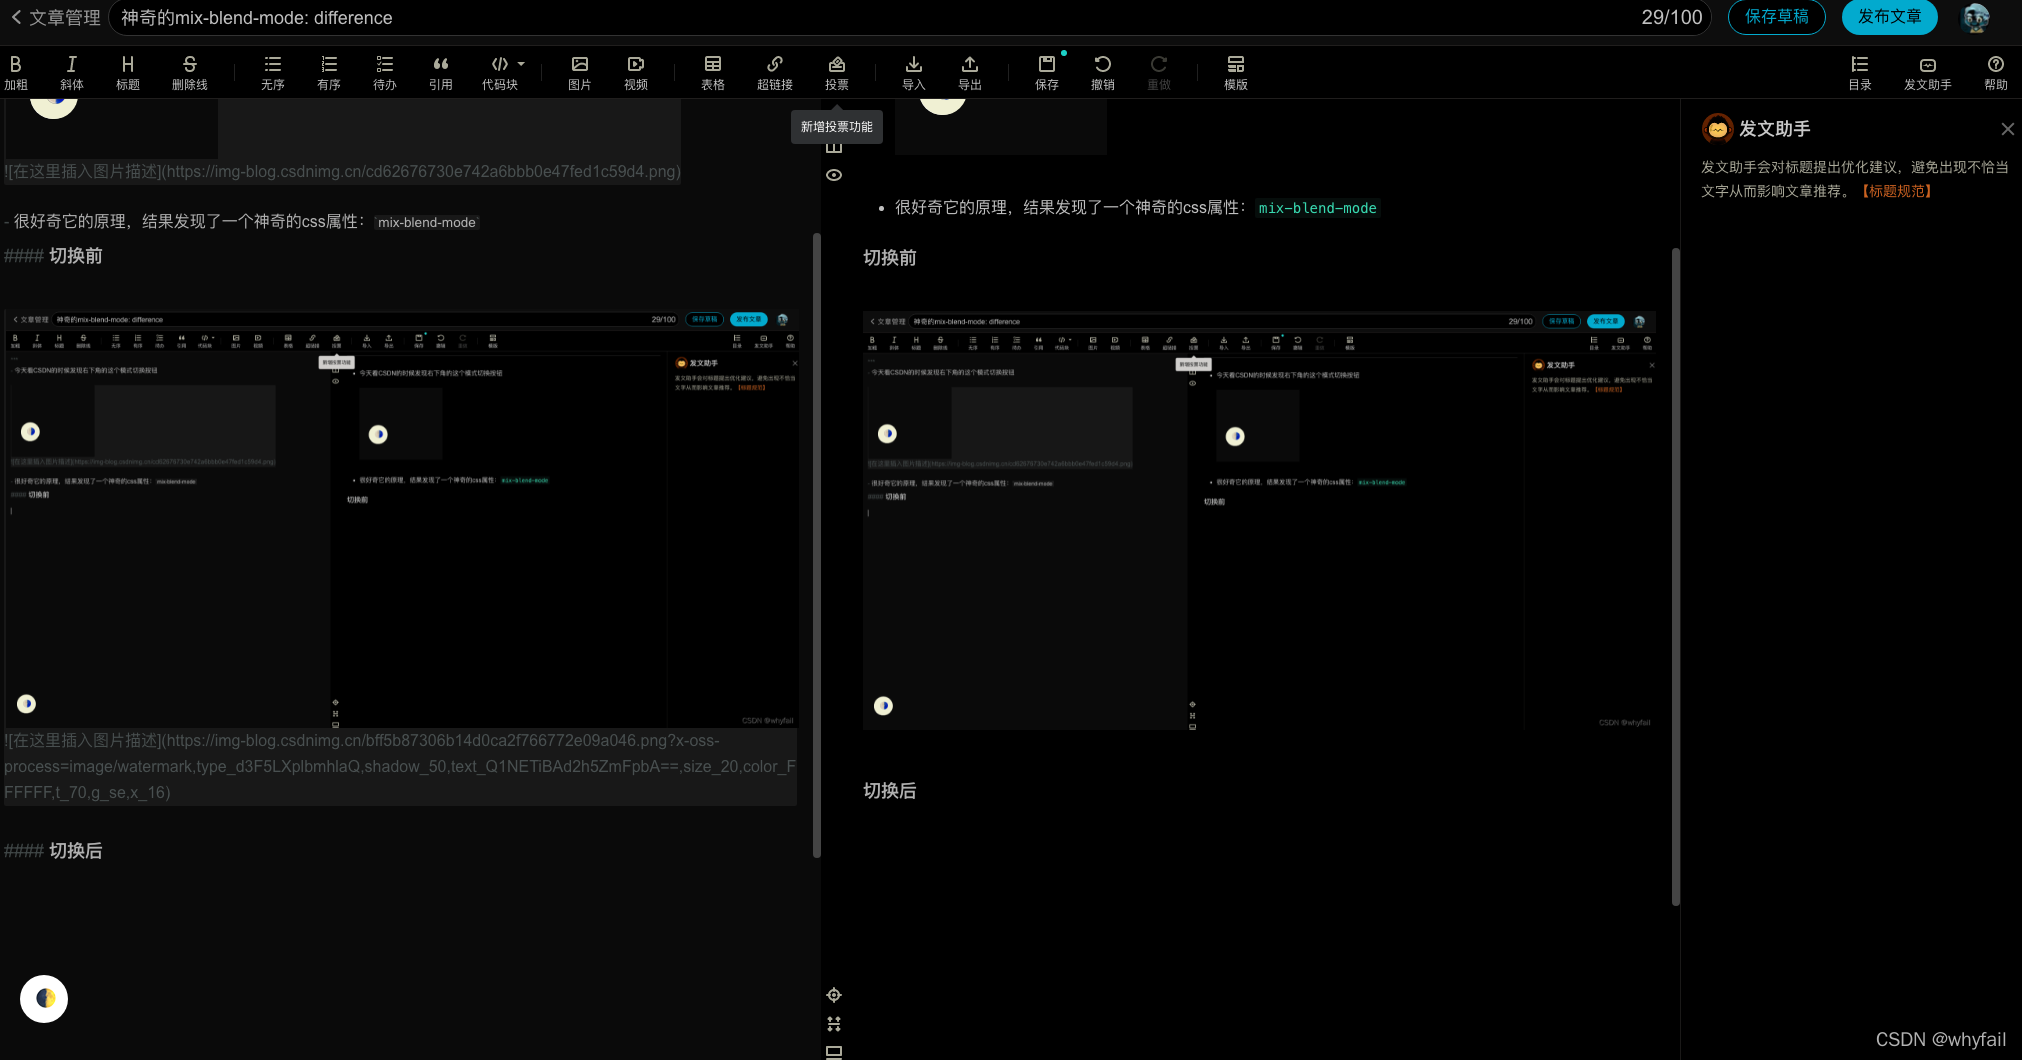Toggle the table of contents (目录)
This screenshot has width=2022, height=1060.
tap(1860, 72)
